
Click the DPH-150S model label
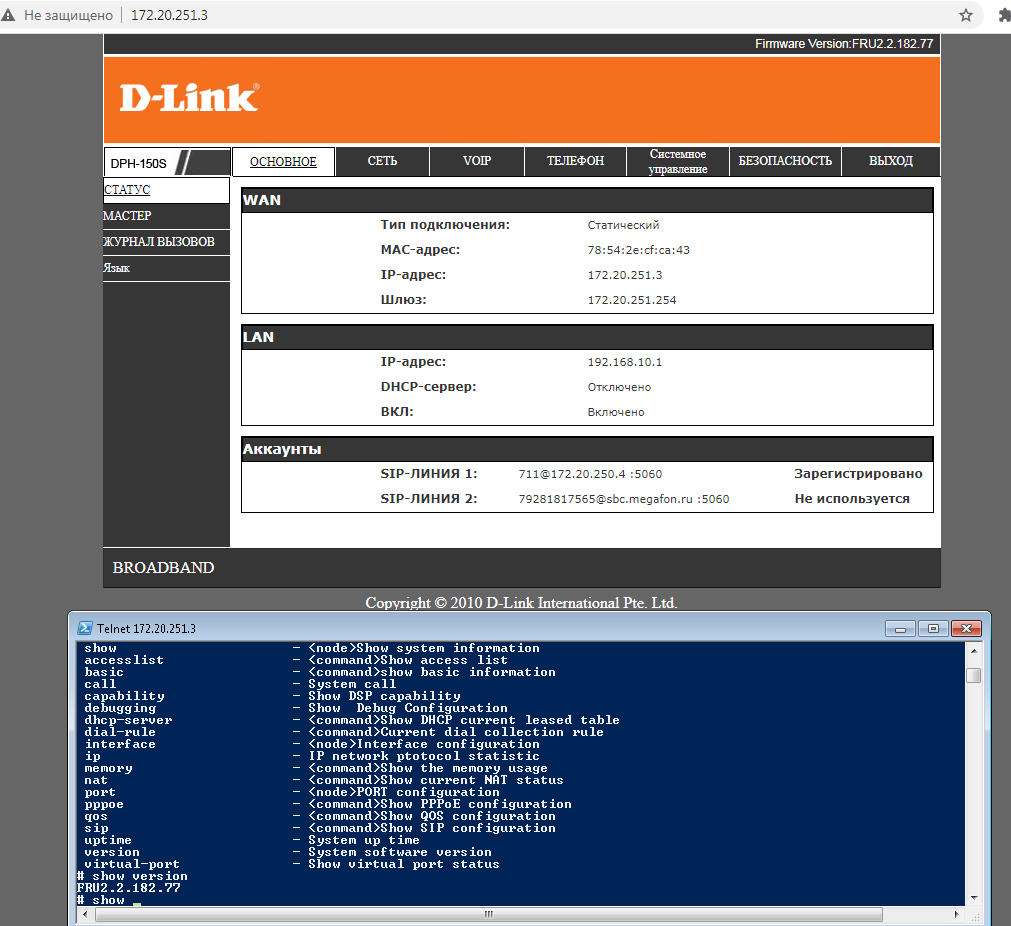pos(138,163)
